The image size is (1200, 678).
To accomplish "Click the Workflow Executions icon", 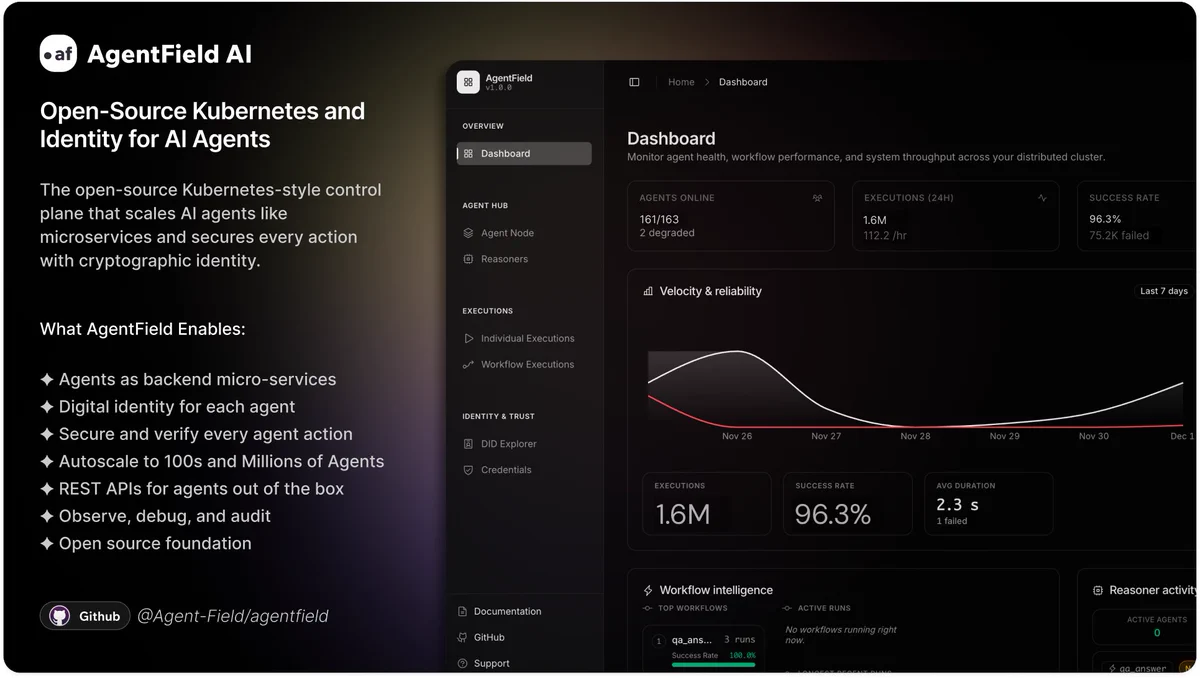I will tap(468, 364).
